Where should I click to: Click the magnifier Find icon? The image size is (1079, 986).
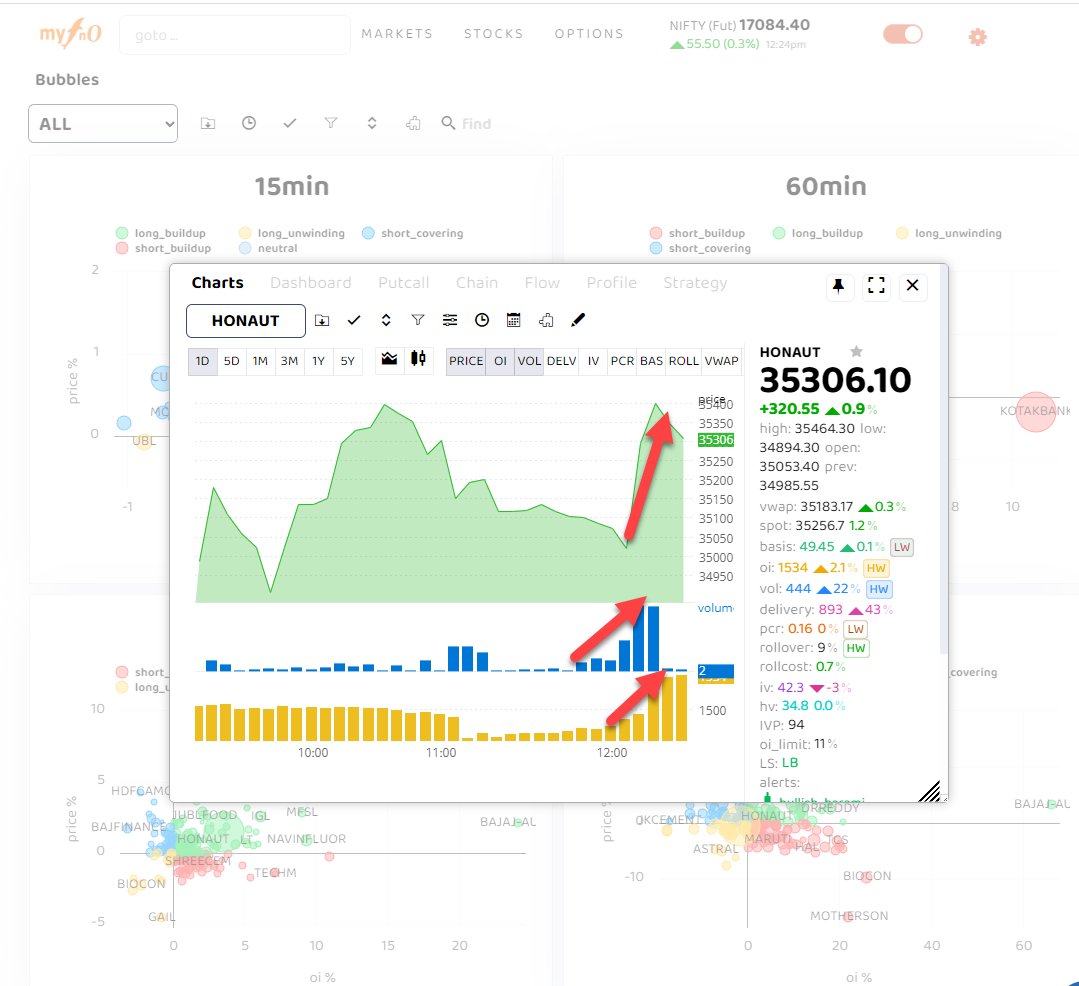click(x=448, y=122)
